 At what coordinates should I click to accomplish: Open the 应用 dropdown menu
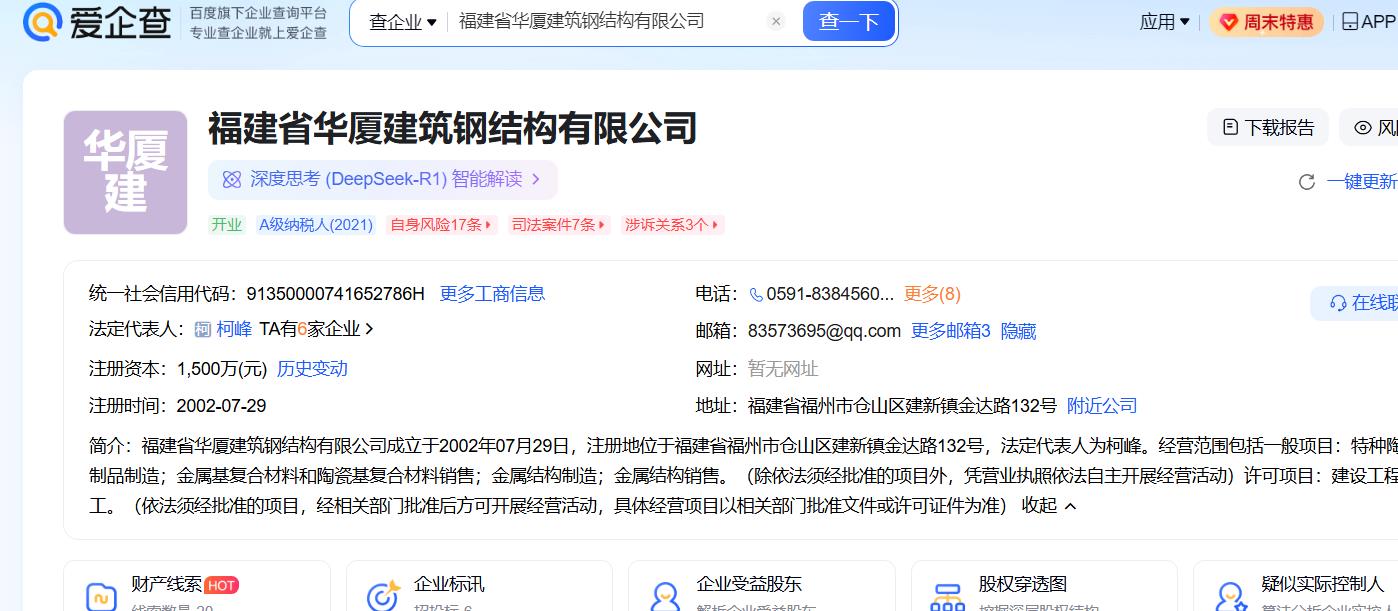(1164, 22)
